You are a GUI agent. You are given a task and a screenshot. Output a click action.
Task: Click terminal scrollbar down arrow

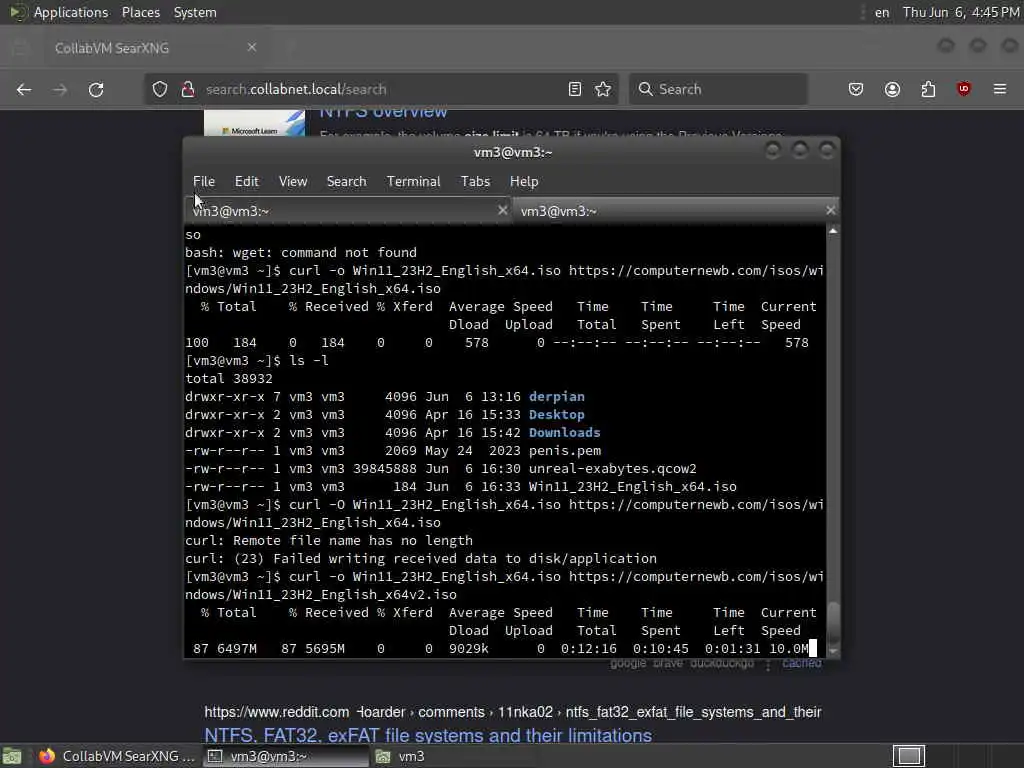833,651
